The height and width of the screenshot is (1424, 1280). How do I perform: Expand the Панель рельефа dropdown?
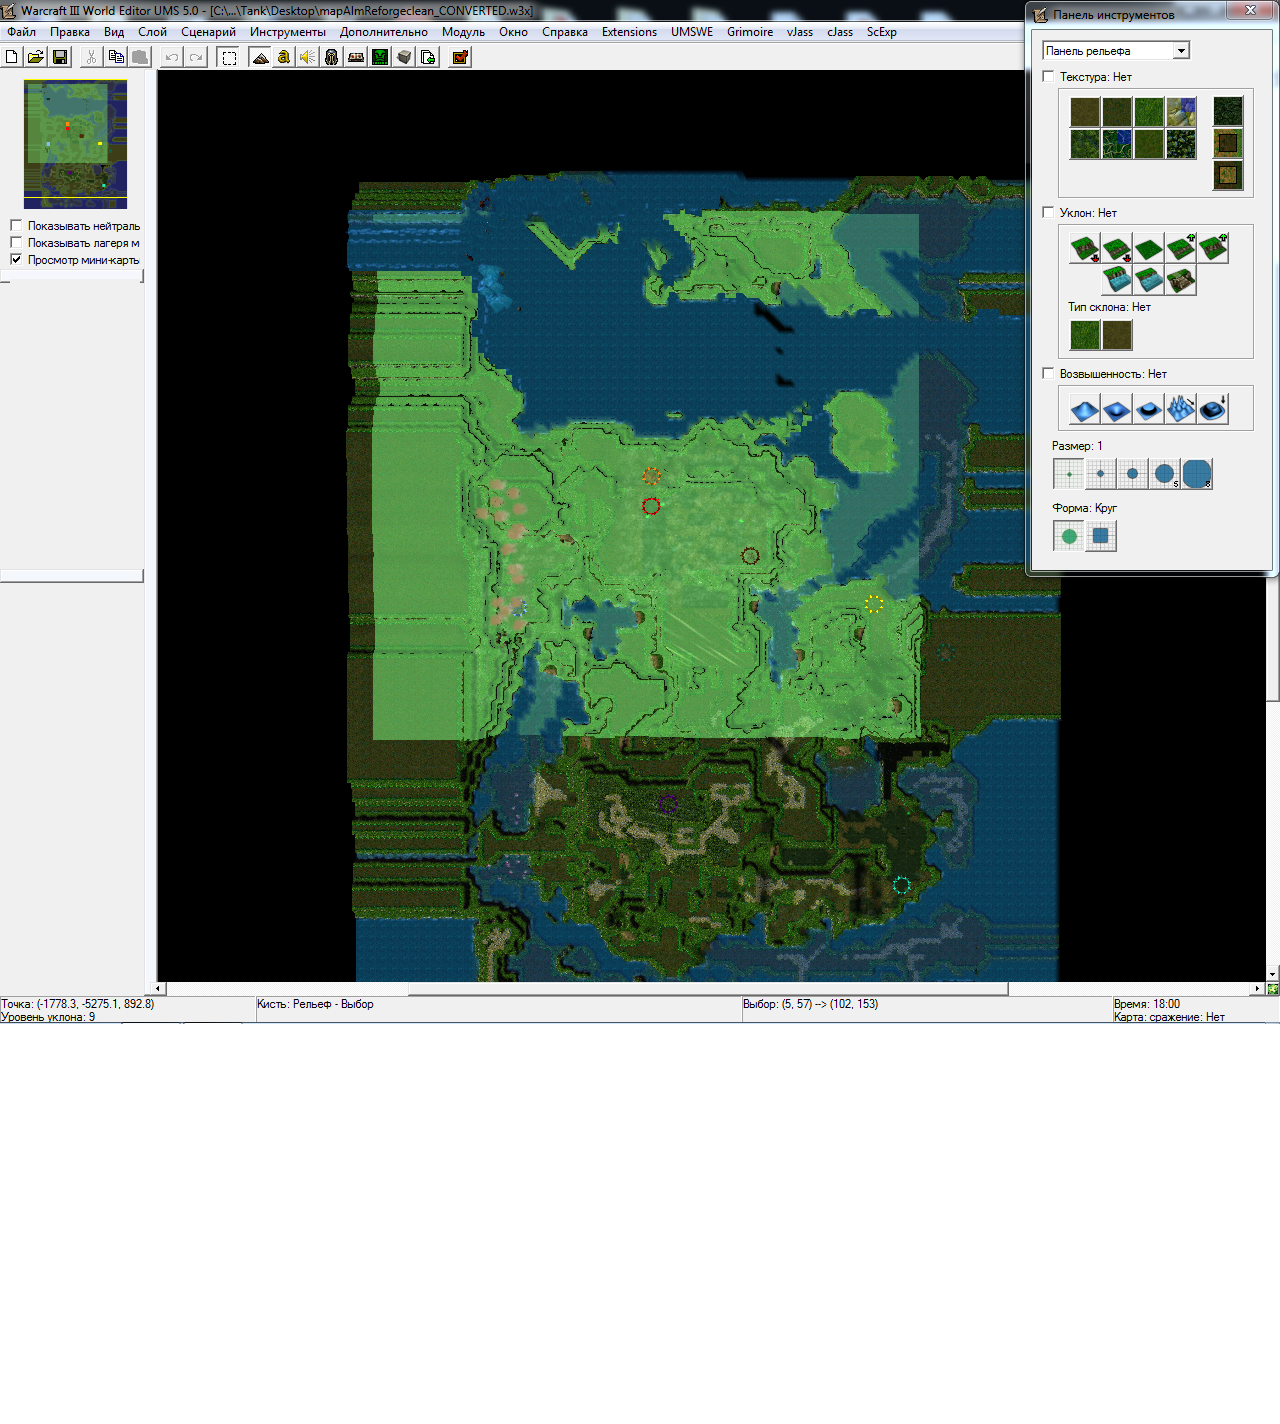(1181, 51)
